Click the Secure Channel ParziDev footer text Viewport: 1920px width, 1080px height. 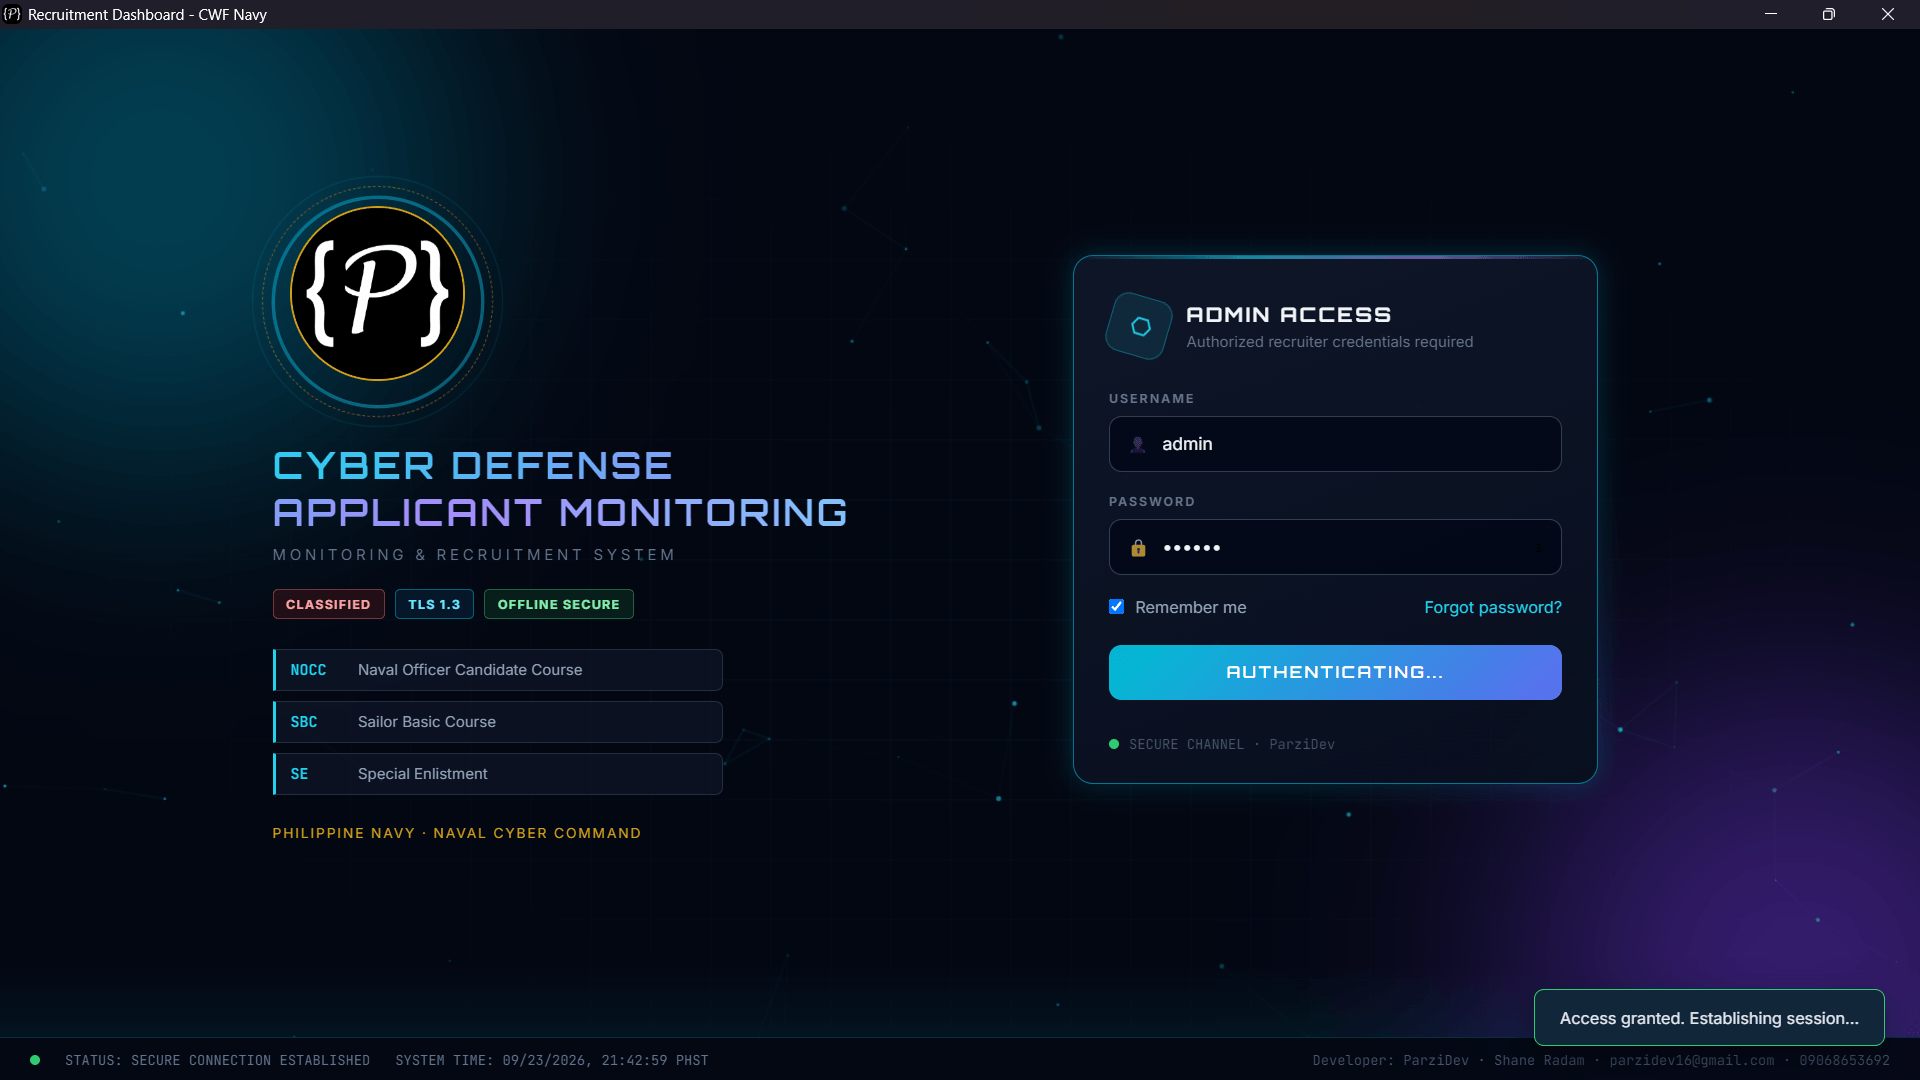1231,744
